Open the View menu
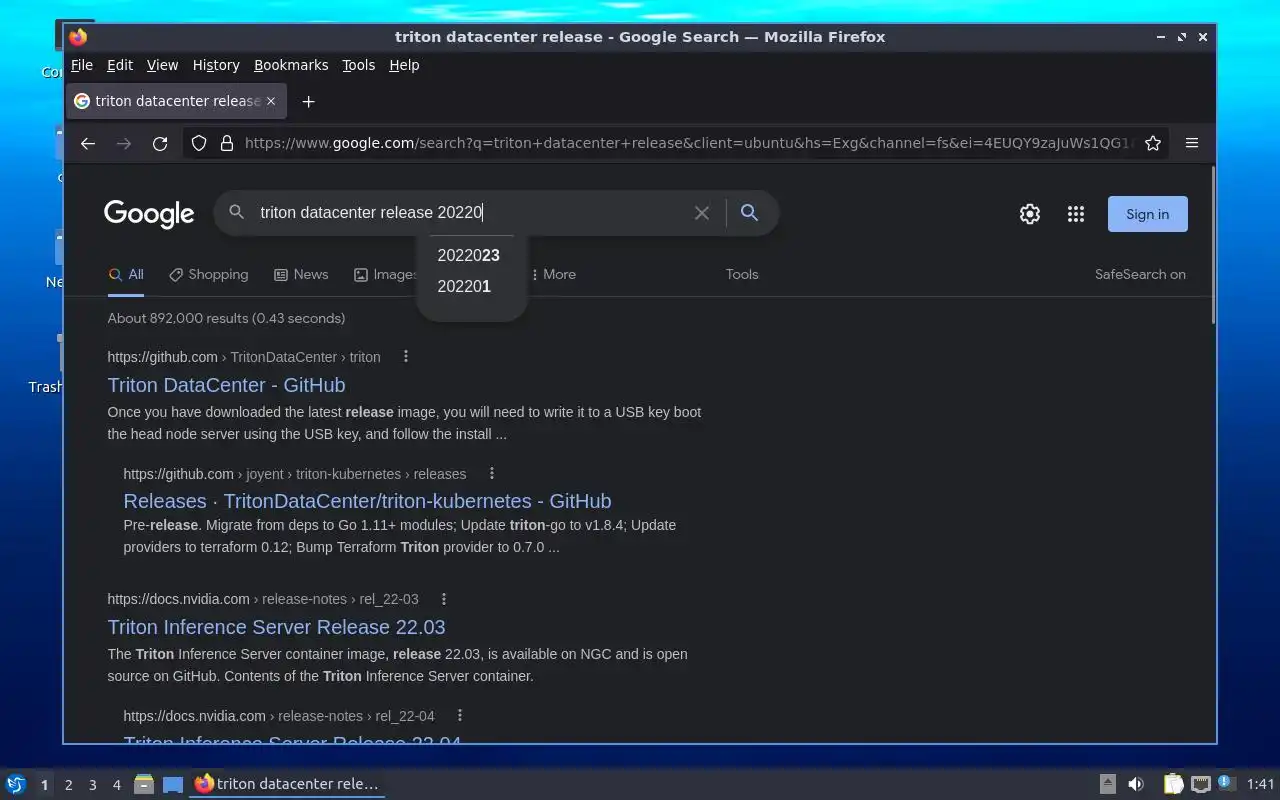 point(162,65)
